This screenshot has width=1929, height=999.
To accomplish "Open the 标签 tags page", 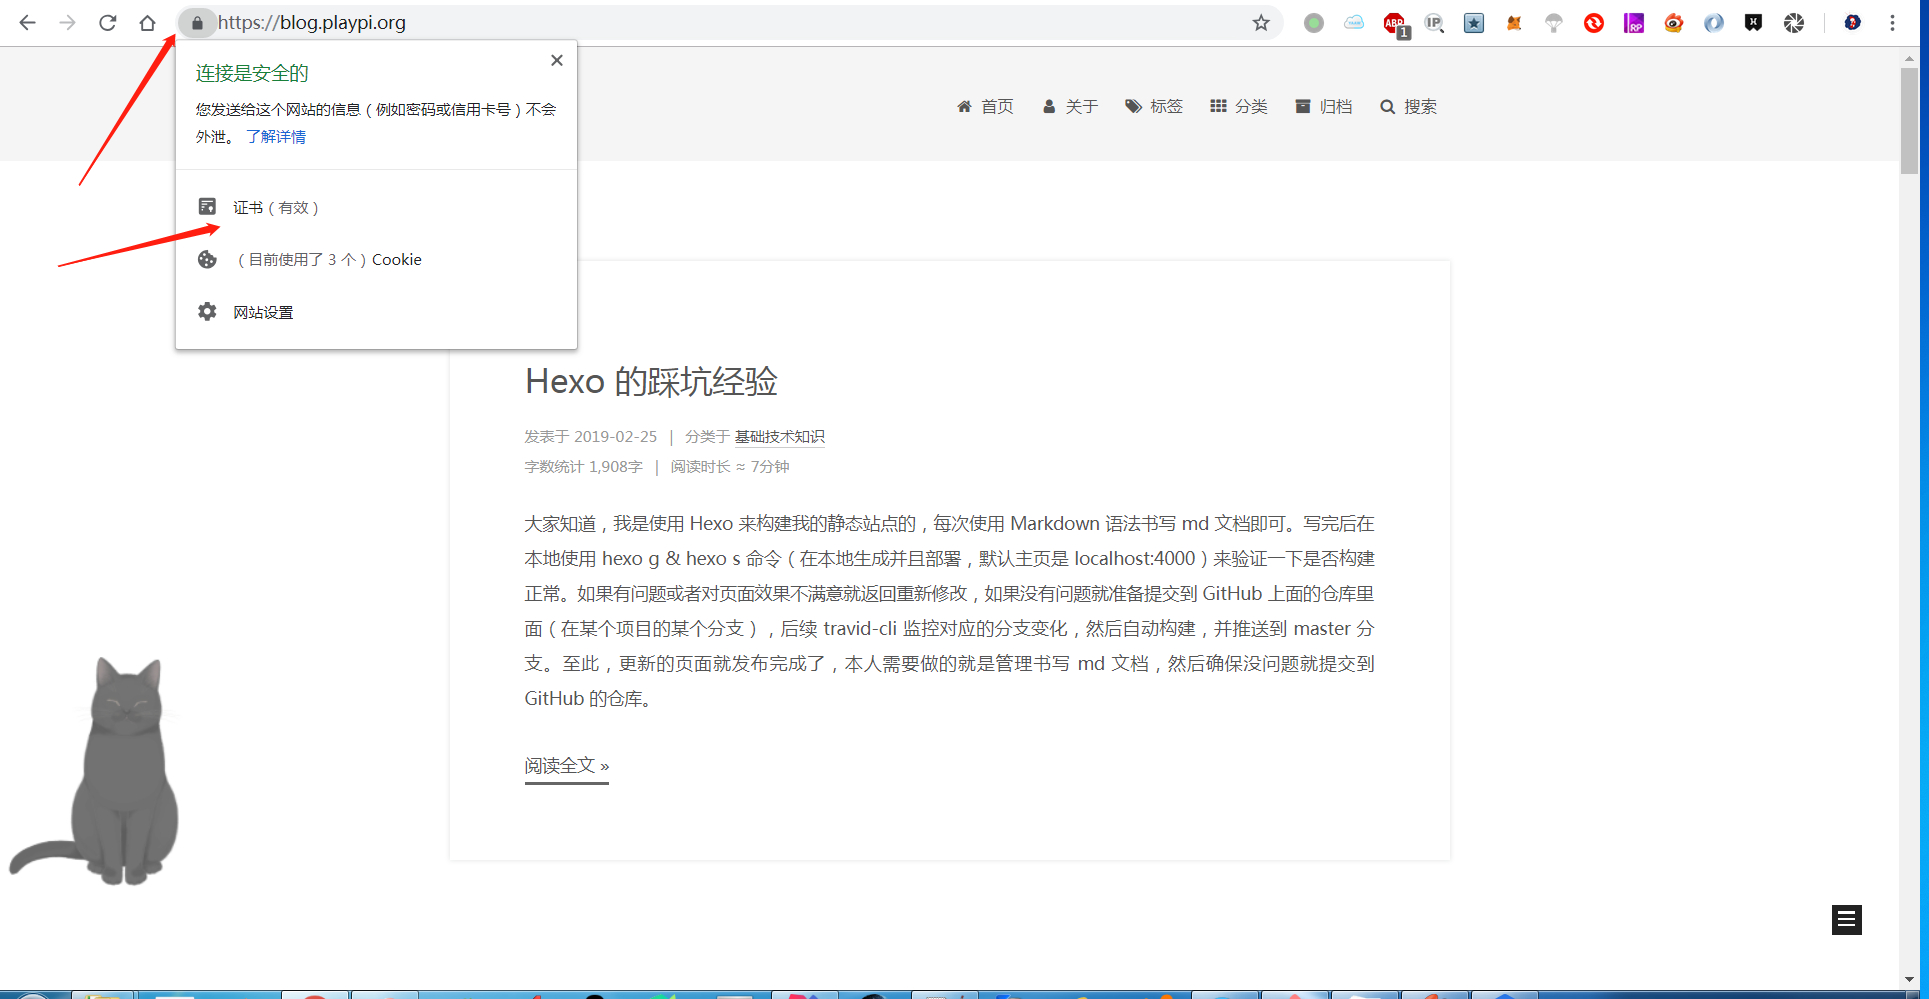I will (x=1154, y=106).
